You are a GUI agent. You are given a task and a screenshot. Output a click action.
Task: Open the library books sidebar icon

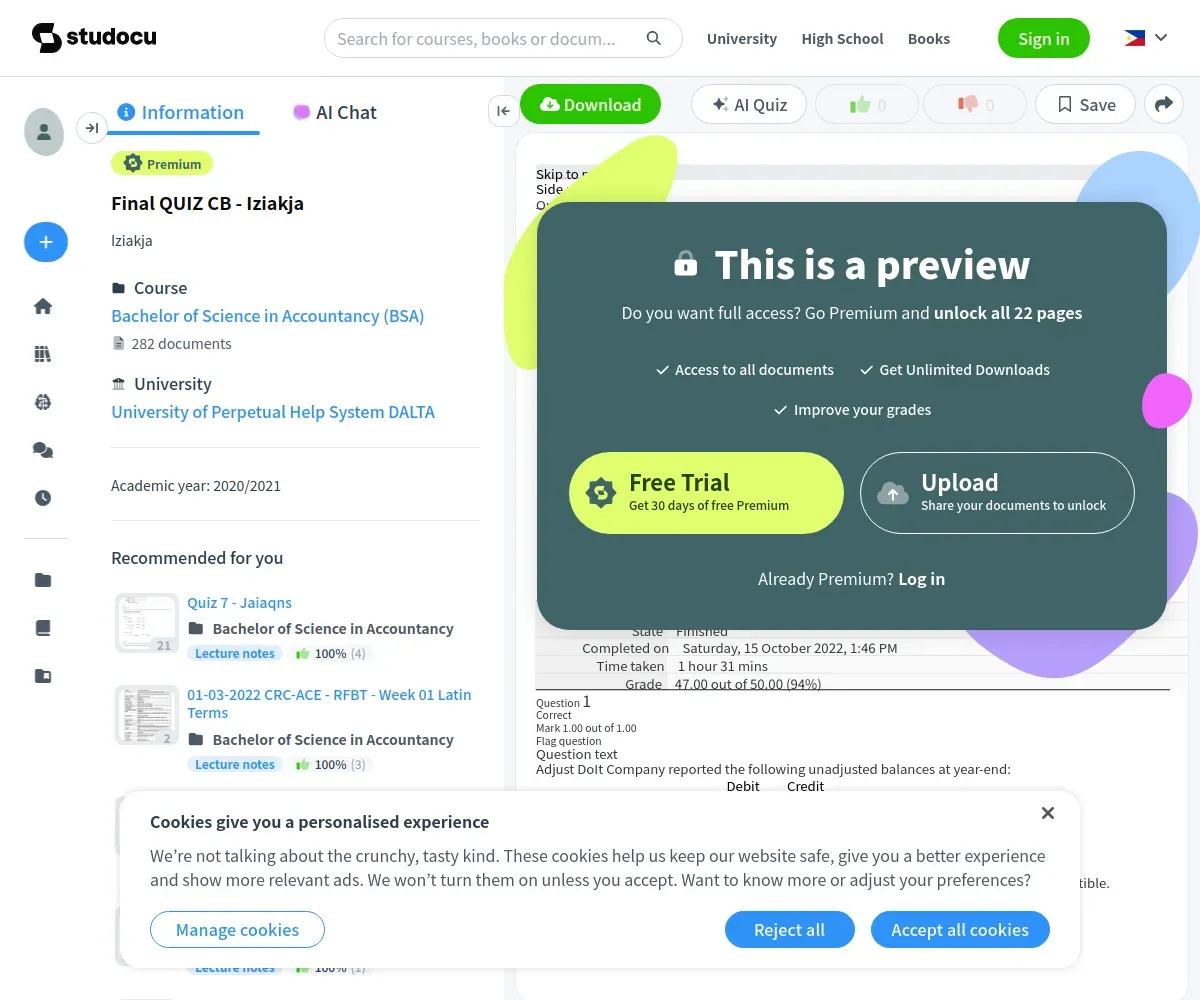click(x=43, y=354)
